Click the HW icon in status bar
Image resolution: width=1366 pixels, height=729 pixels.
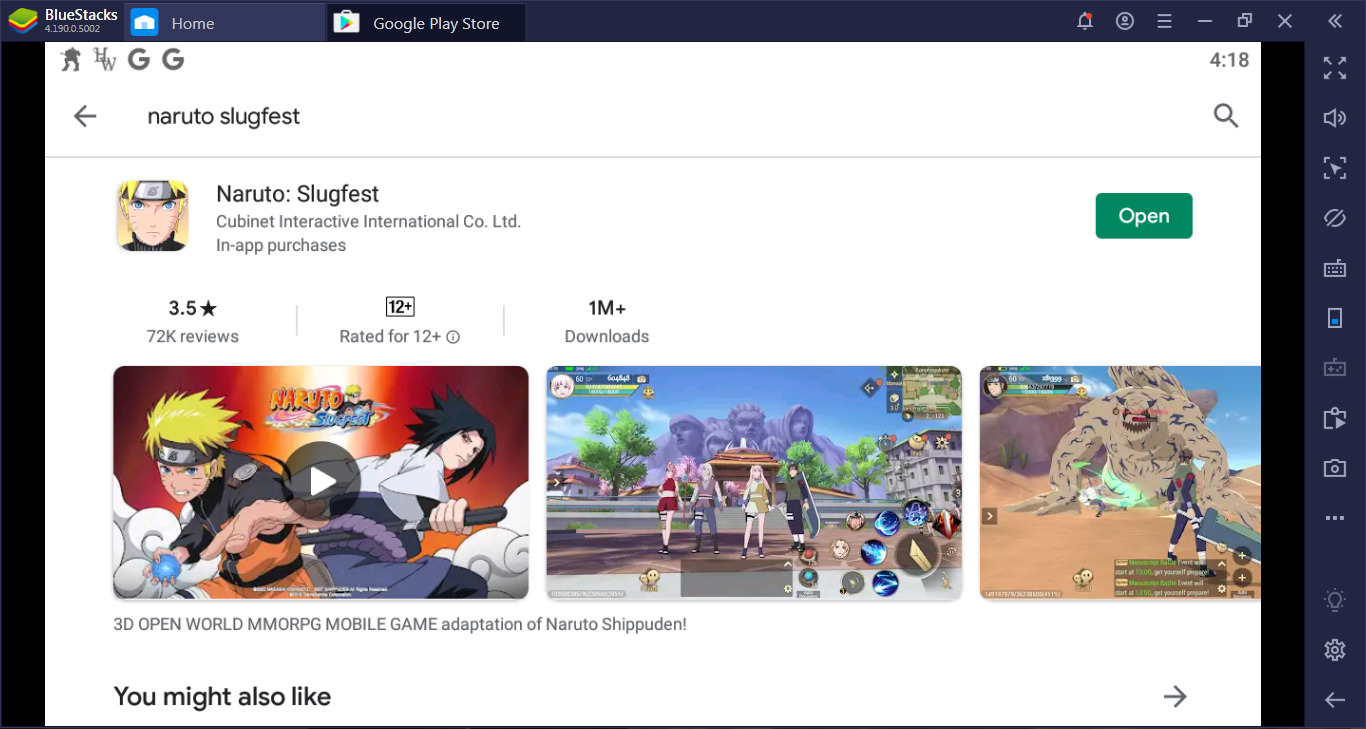coord(105,60)
